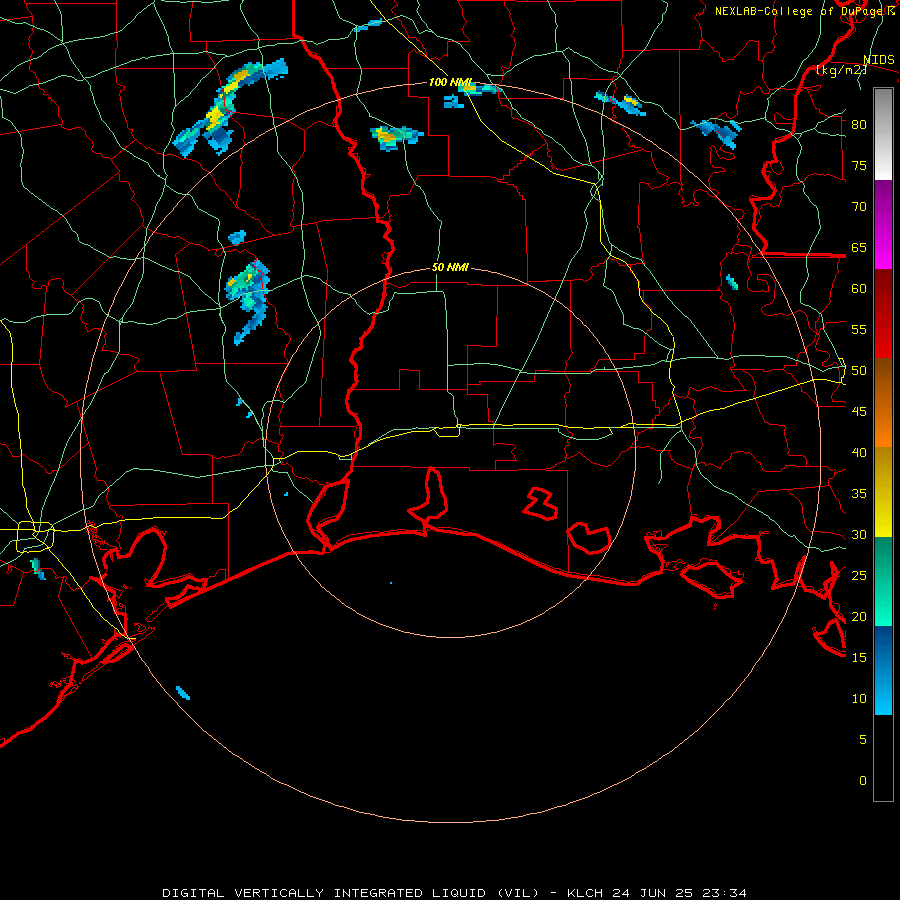Click the 50 value on the scale
Image resolution: width=900 pixels, height=900 pixels.
point(859,371)
